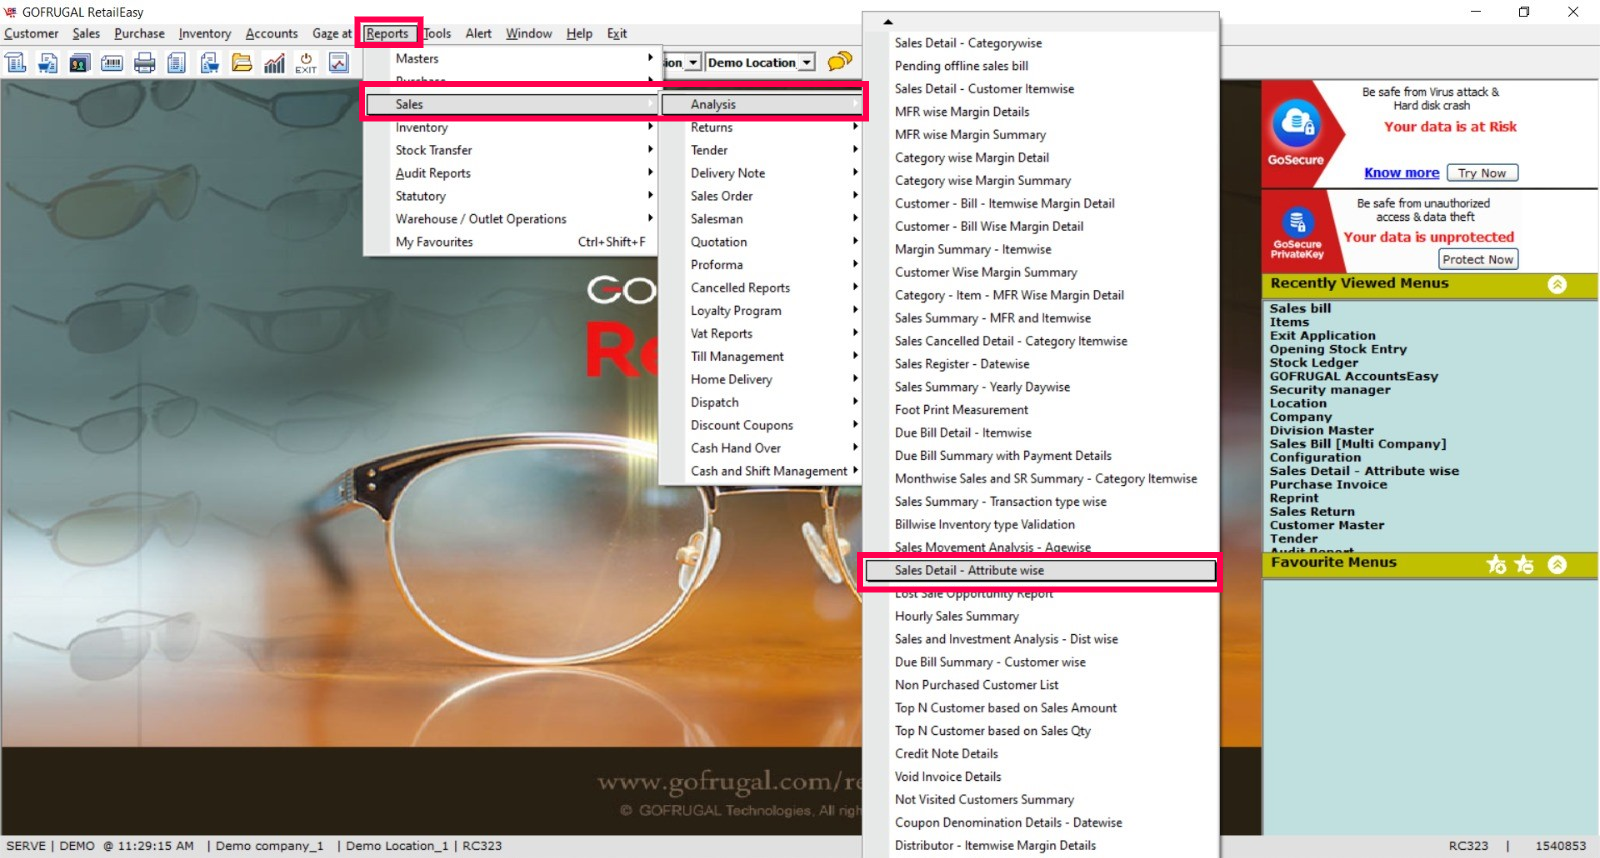
Task: Open Purchase Invoice in Recently Viewed Menus
Action: (1329, 485)
